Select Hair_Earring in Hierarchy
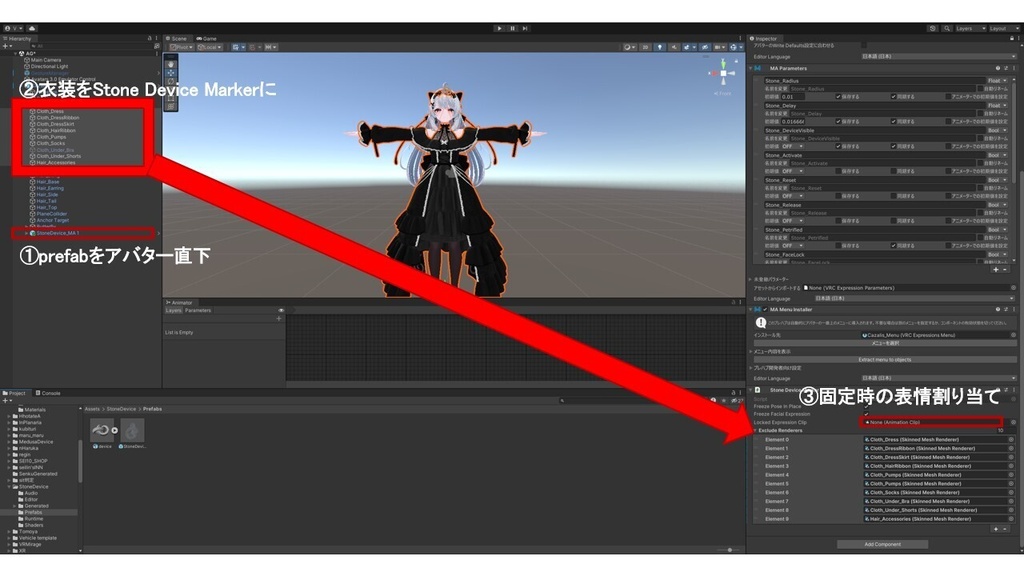1024x576 pixels. tap(50, 188)
